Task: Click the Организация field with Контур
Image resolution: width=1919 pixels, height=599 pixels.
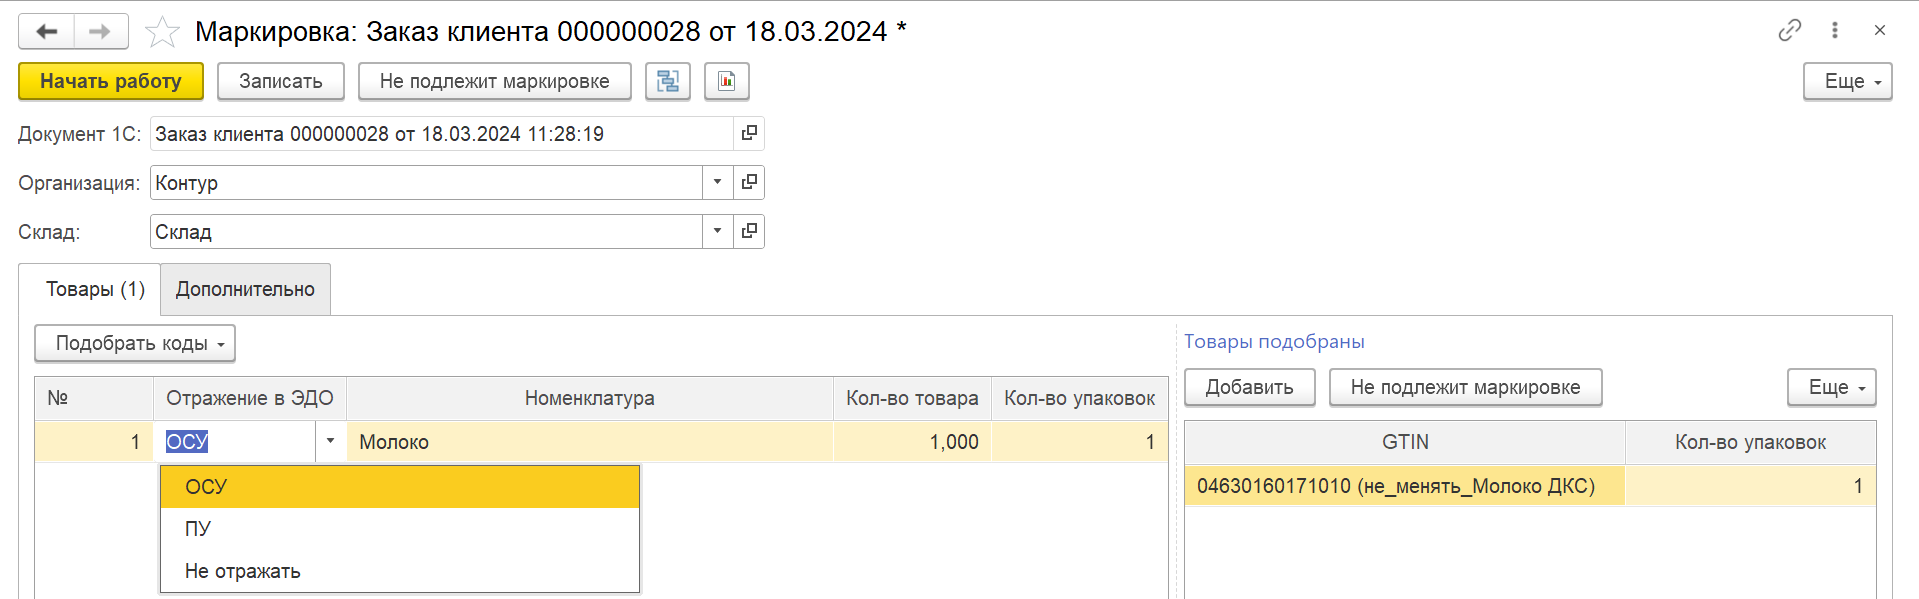Action: [x=426, y=182]
